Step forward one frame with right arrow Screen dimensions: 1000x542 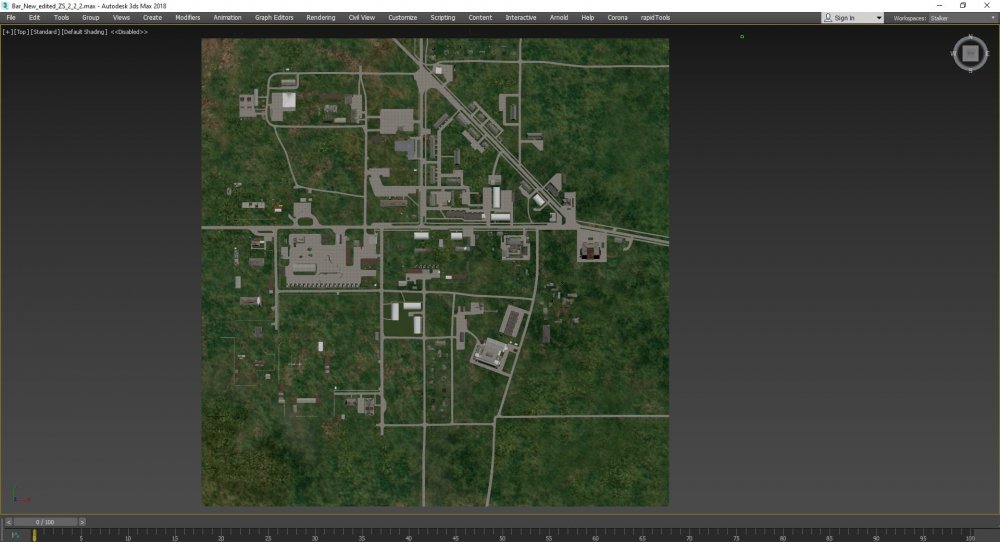82,521
